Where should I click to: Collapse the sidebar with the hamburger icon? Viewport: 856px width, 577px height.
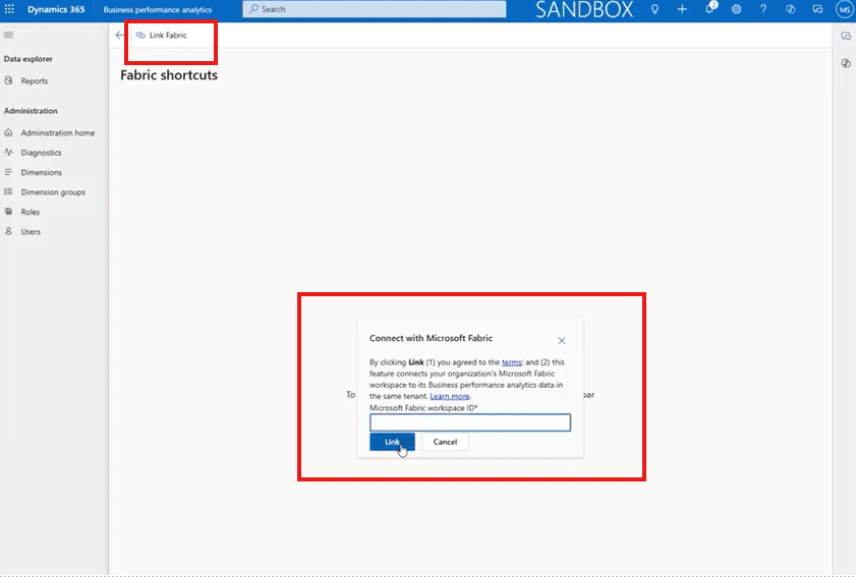9,35
